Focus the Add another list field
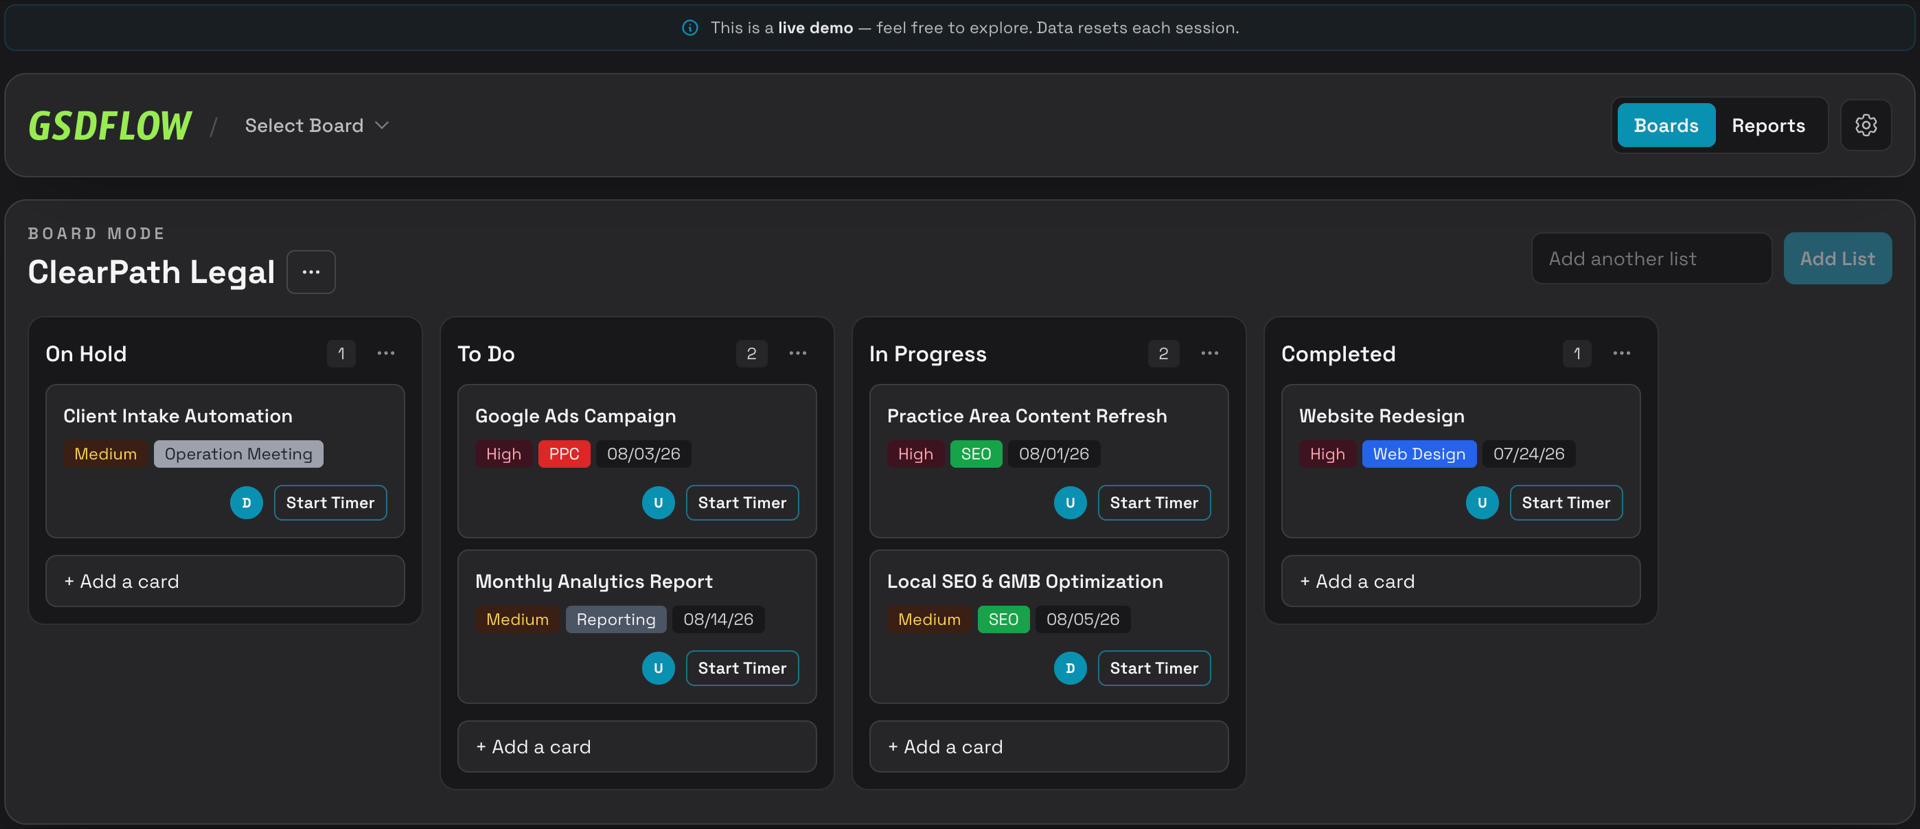 point(1651,258)
